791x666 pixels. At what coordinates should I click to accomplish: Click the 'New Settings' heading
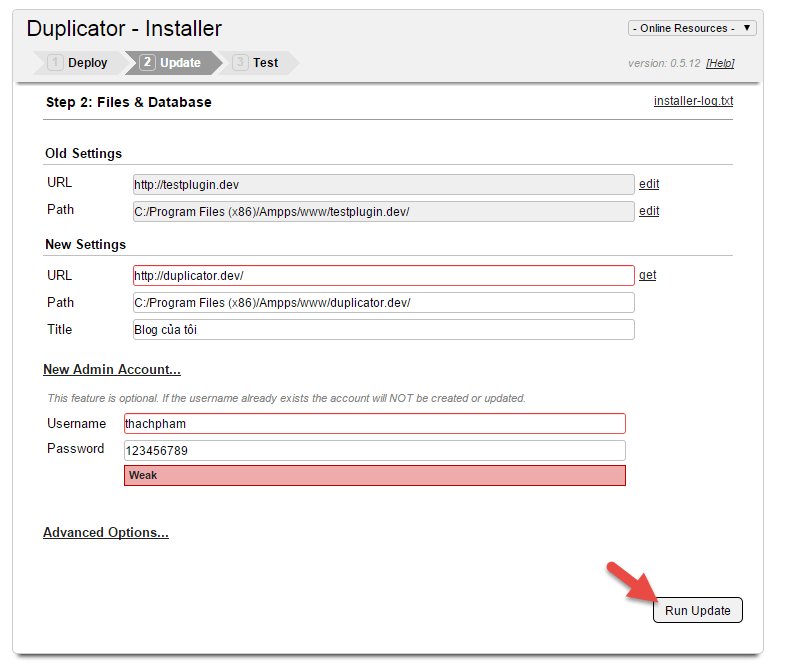pyautogui.click(x=85, y=244)
